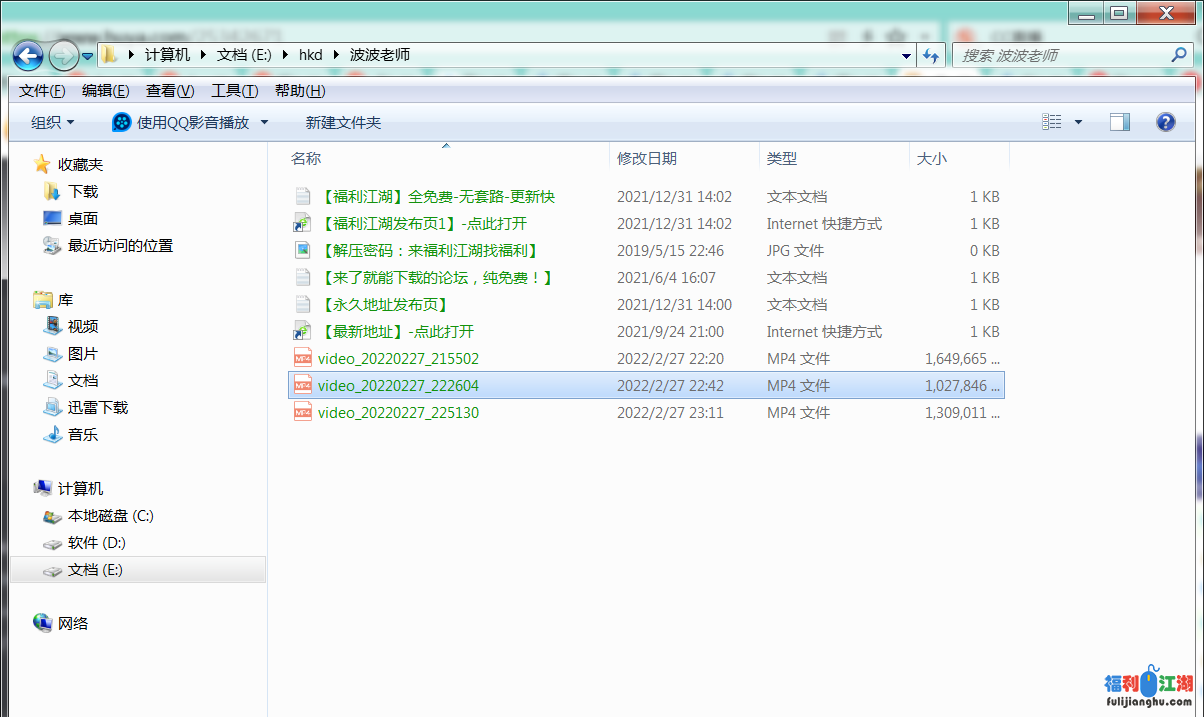Click the QQ Player icon in toolbar
Image resolution: width=1204 pixels, height=717 pixels.
pyautogui.click(x=121, y=122)
